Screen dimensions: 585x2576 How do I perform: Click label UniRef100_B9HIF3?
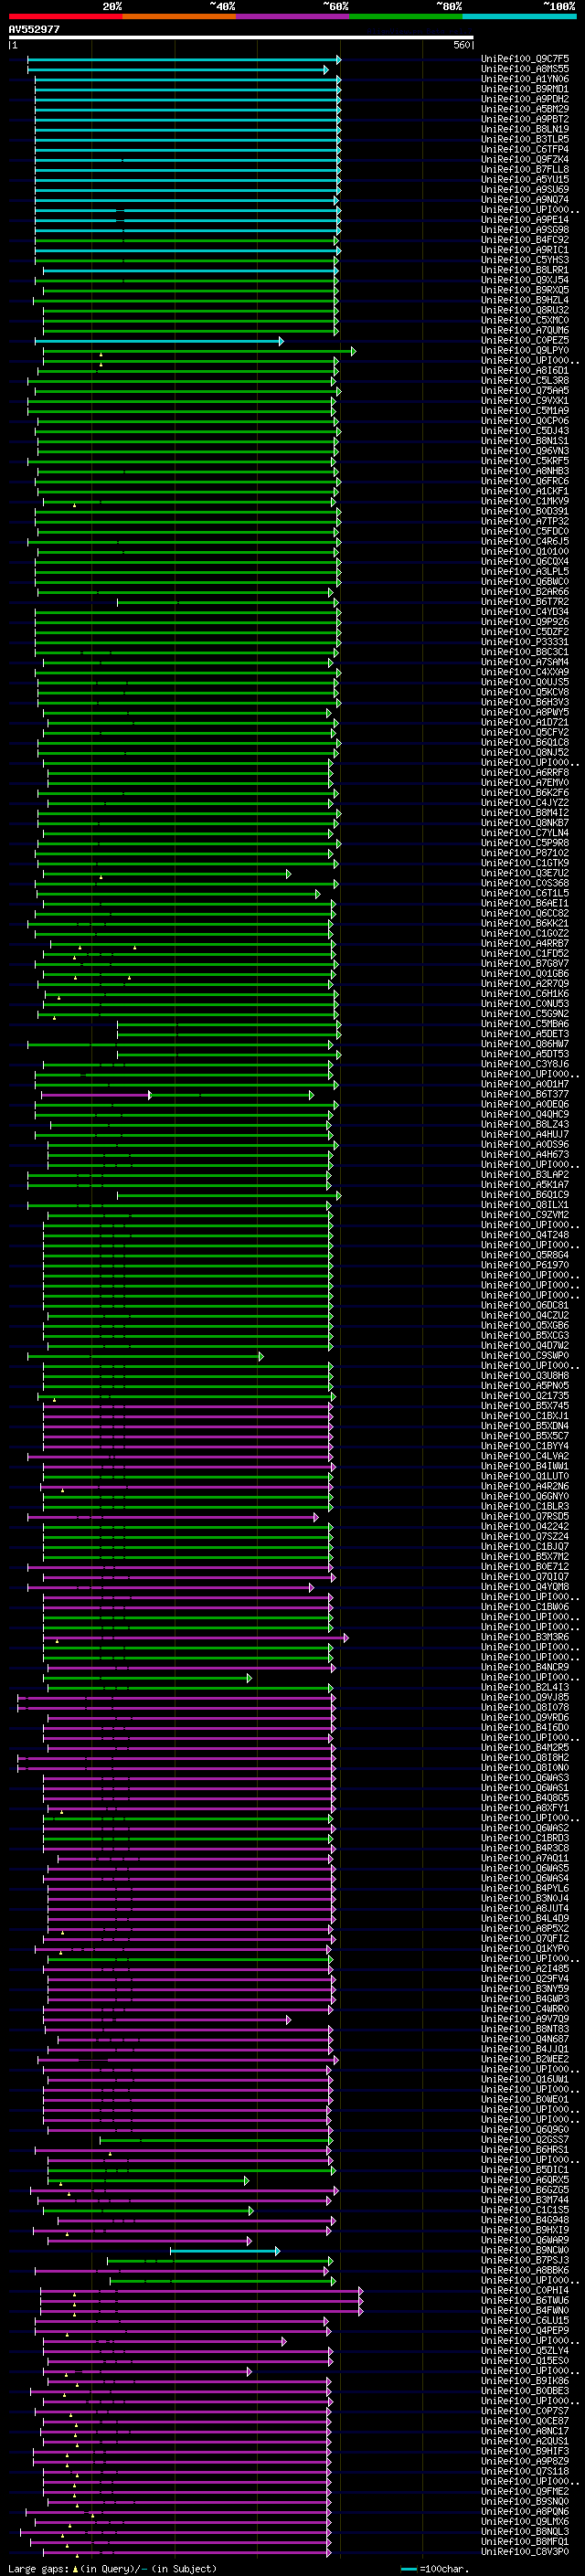point(525,2451)
